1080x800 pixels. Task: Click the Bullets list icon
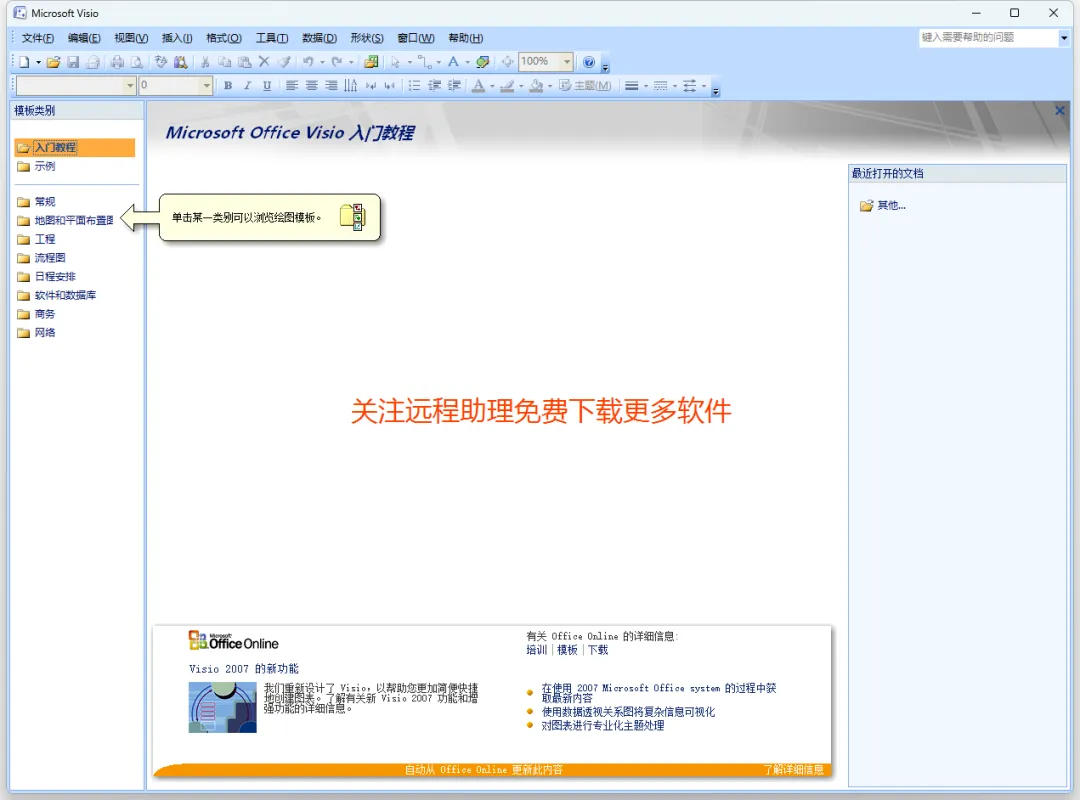coord(414,85)
